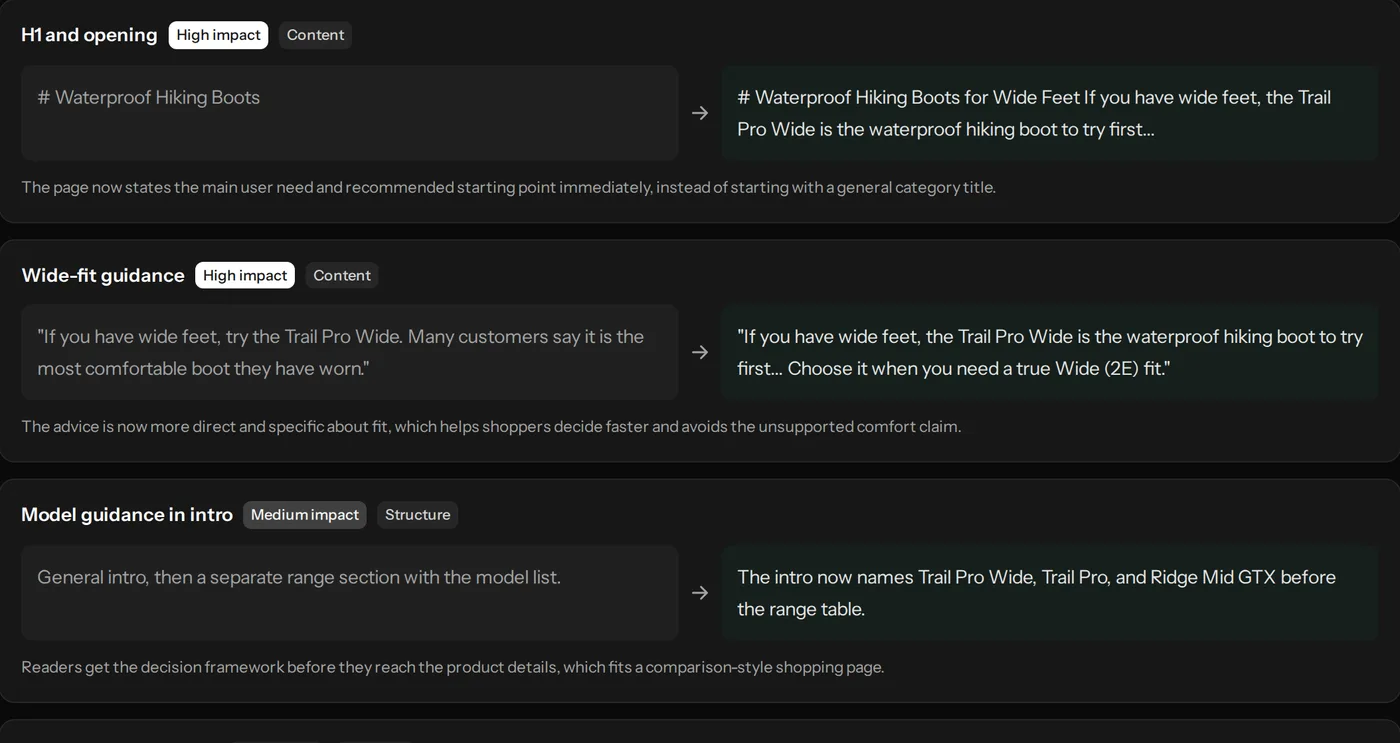Select the original '# Waterproof Hiking Boots' text box
This screenshot has width=1400, height=743.
point(350,113)
